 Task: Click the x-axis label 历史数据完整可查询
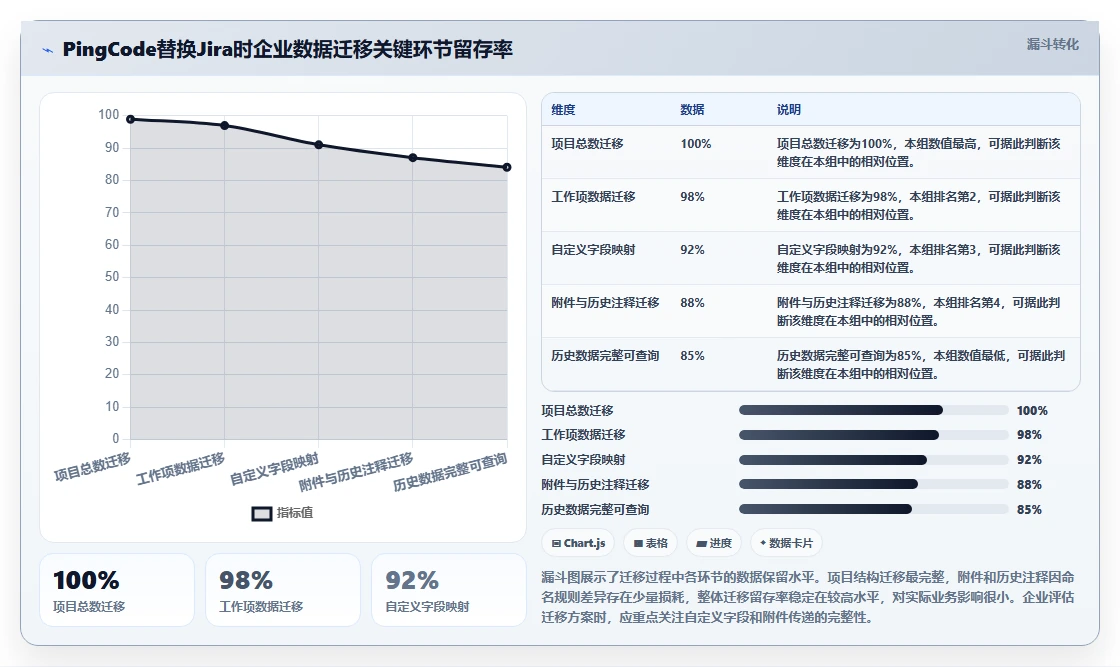point(450,473)
